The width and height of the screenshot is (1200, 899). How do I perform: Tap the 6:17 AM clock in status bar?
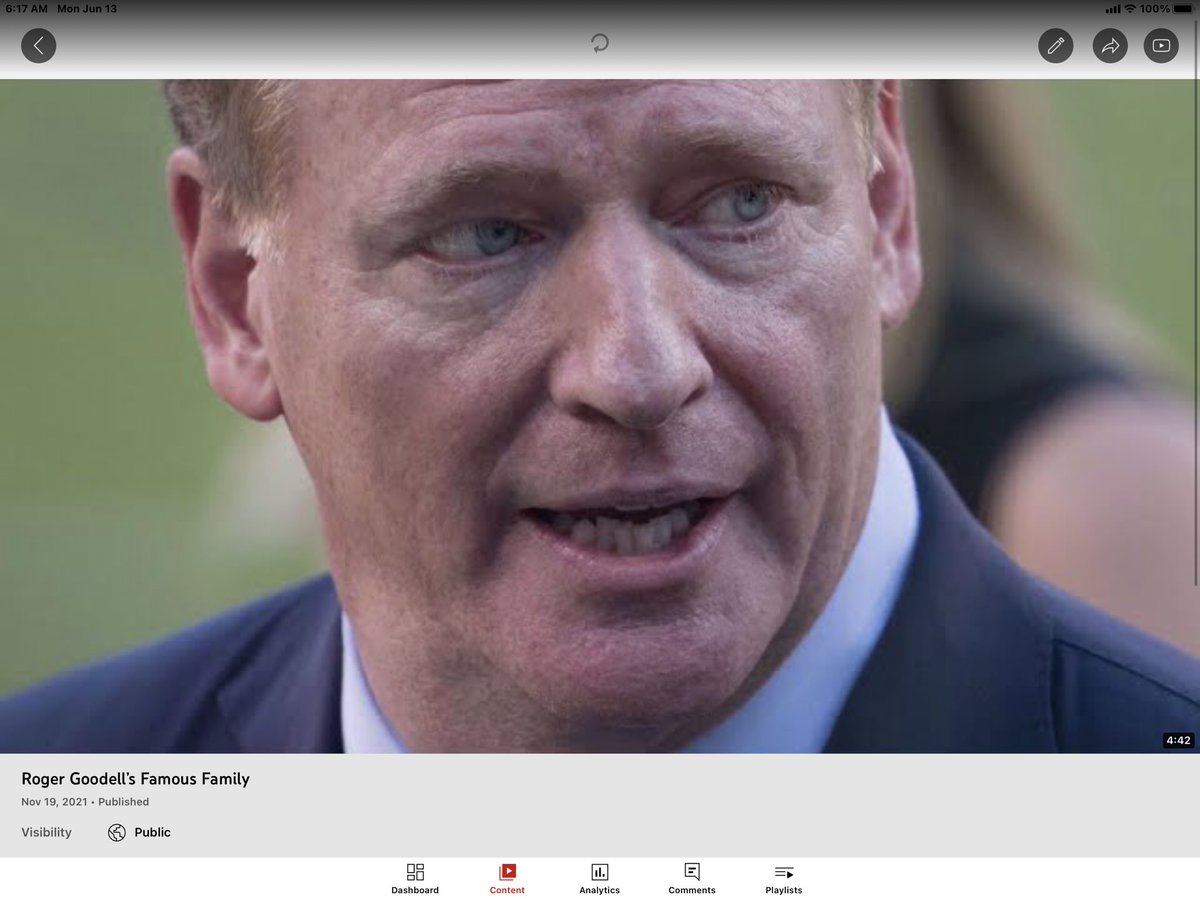coord(25,9)
